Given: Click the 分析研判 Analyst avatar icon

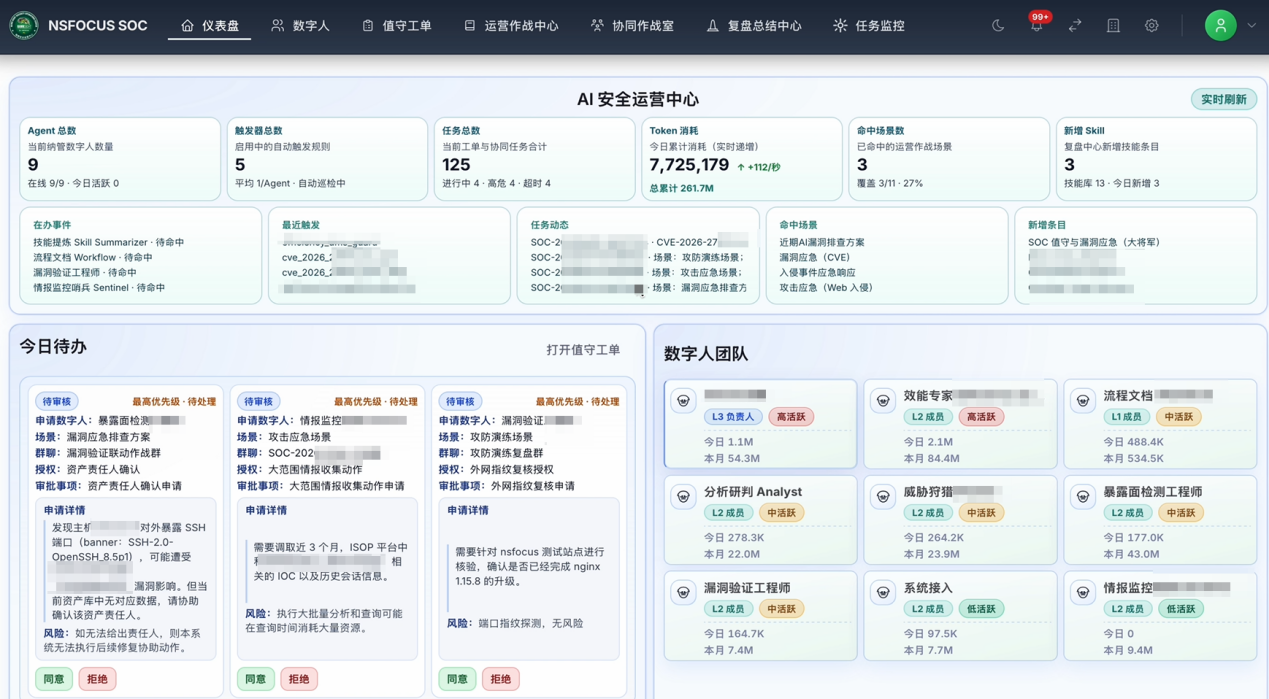Looking at the screenshot, I should click(x=683, y=497).
